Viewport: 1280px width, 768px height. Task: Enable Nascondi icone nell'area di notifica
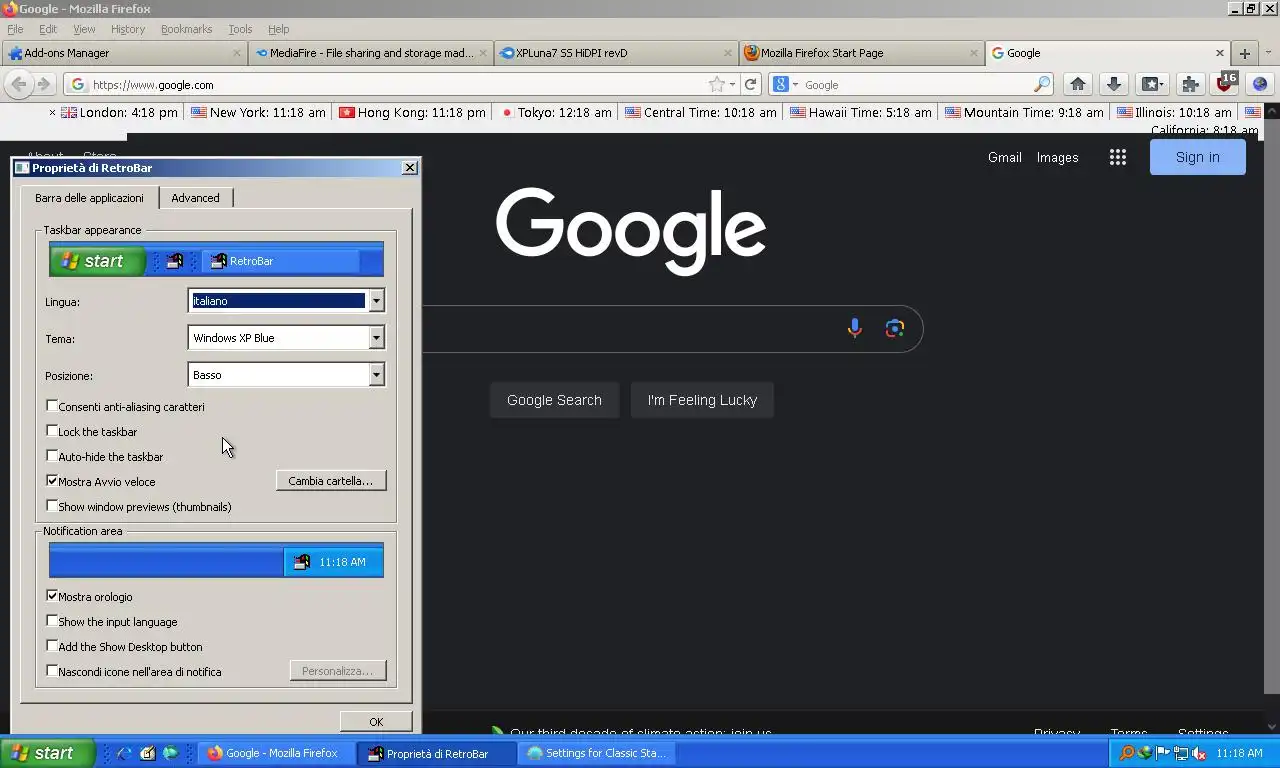click(52, 671)
